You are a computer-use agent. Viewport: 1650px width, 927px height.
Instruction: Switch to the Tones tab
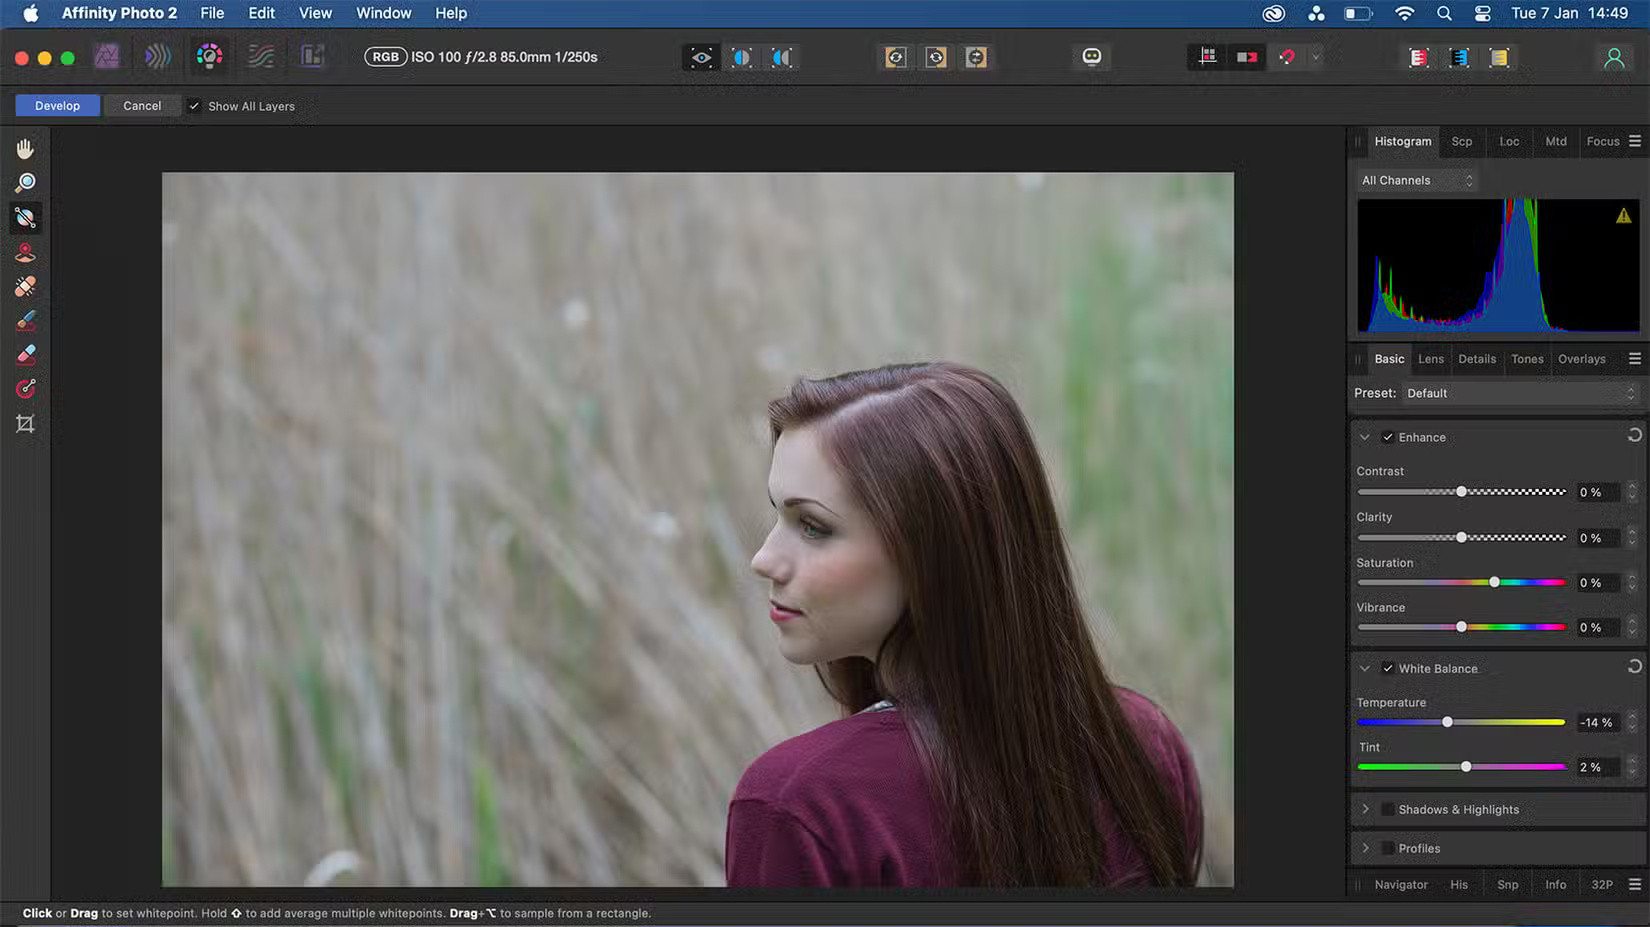[x=1527, y=358]
